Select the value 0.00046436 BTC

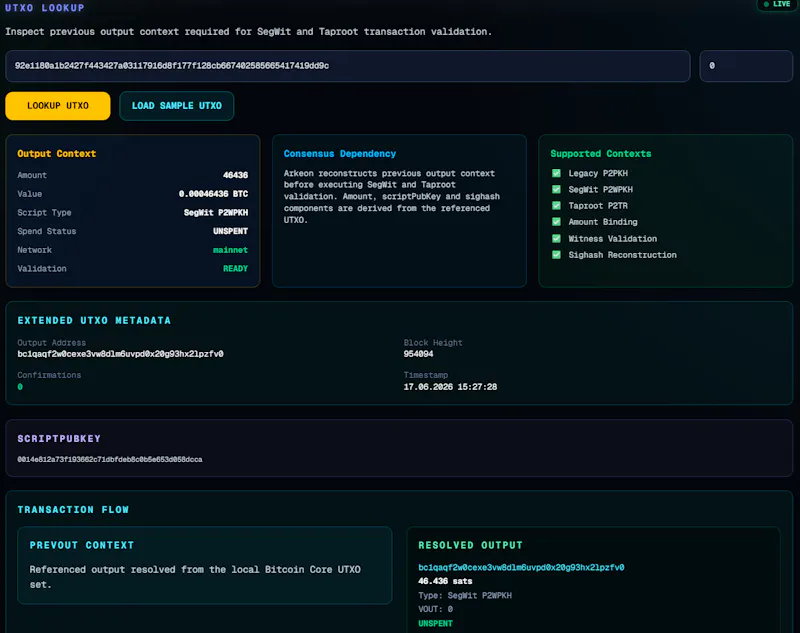coord(213,194)
